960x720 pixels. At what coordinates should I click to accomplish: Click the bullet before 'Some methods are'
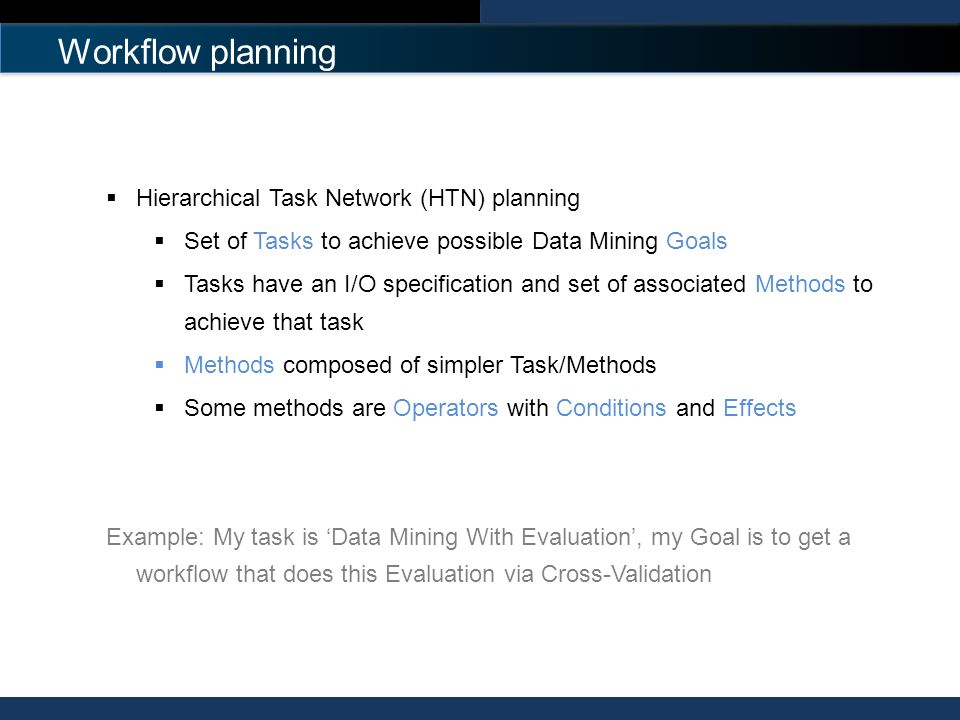coord(160,408)
